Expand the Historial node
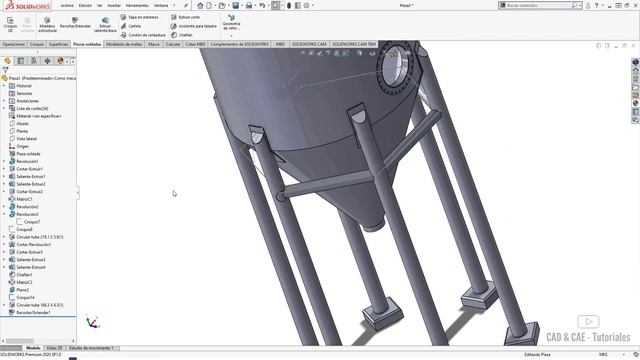The height and width of the screenshot is (360, 640). tap(4, 86)
